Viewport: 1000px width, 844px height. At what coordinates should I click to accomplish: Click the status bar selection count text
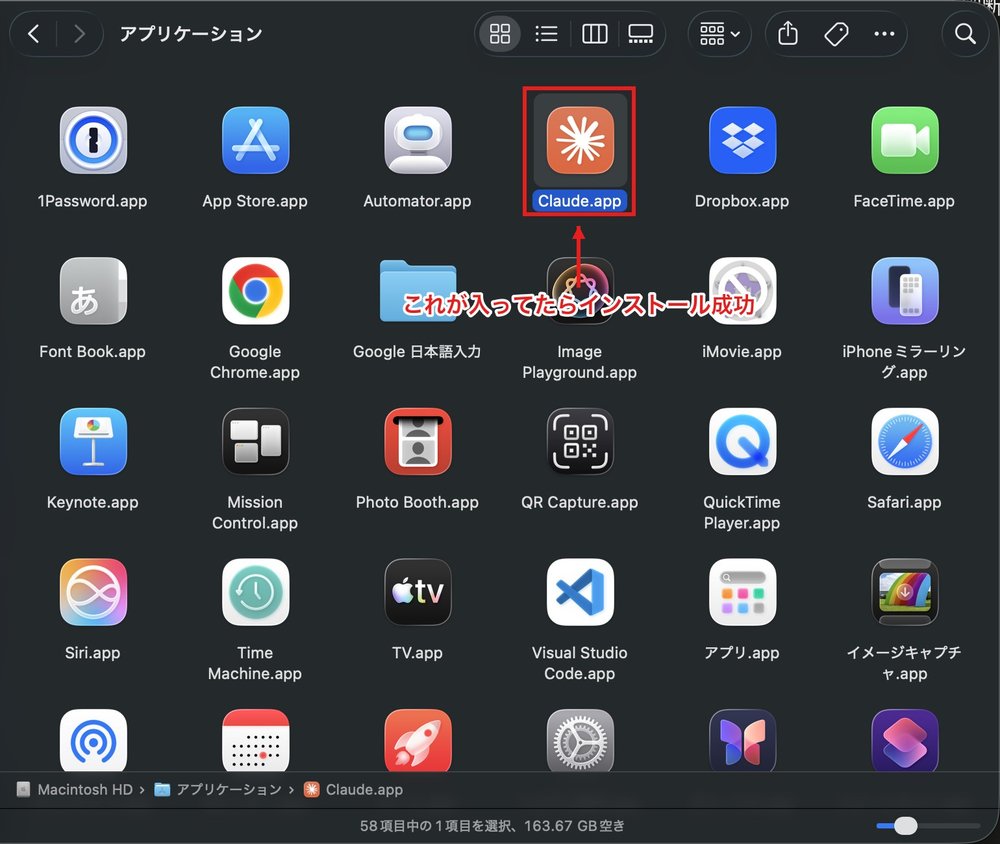click(492, 826)
